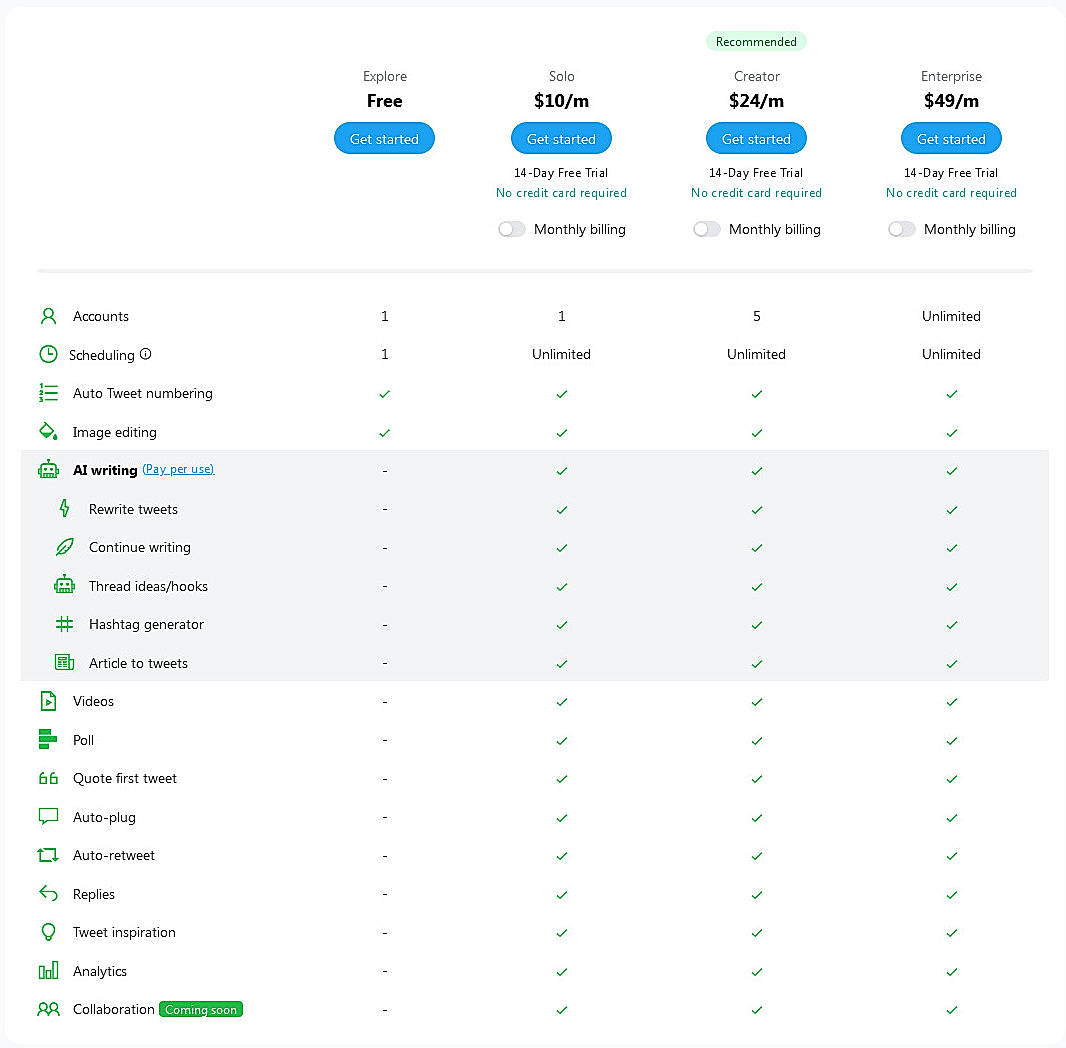This screenshot has width=1066, height=1048.
Task: Click the 'Explore' plan name
Action: [x=385, y=76]
